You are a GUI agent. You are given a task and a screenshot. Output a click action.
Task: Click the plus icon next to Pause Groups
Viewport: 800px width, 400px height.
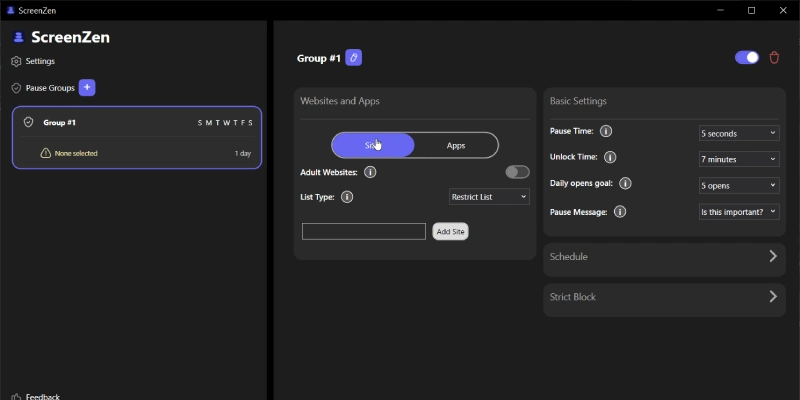tap(87, 88)
